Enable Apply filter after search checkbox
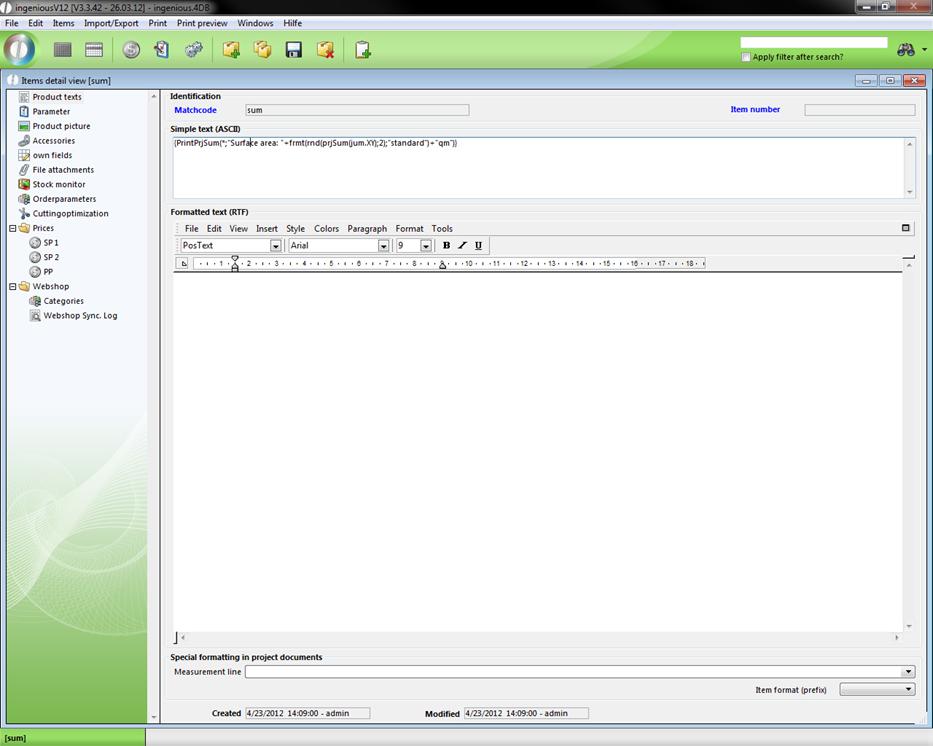Screen dimensions: 933x746 point(746,57)
